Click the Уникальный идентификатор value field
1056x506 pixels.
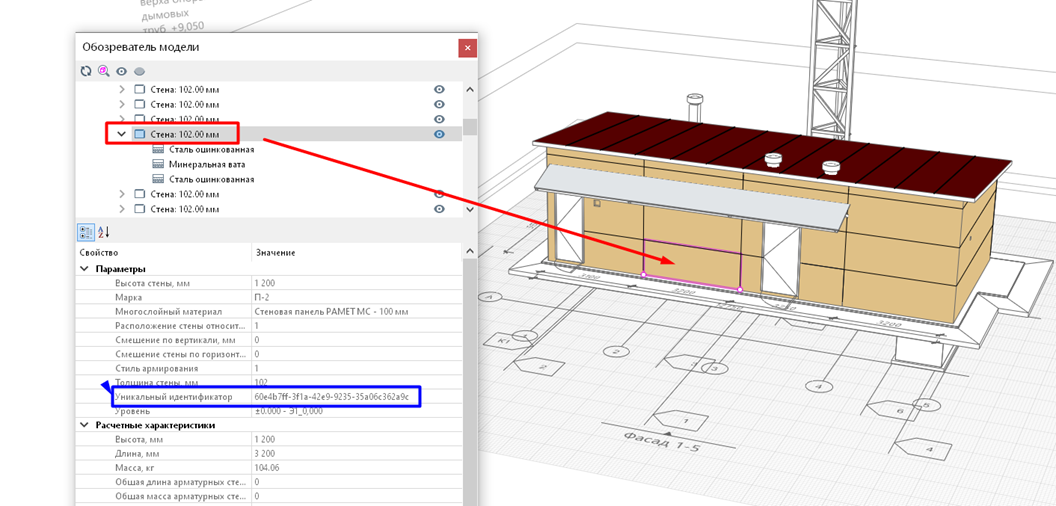click(356, 397)
